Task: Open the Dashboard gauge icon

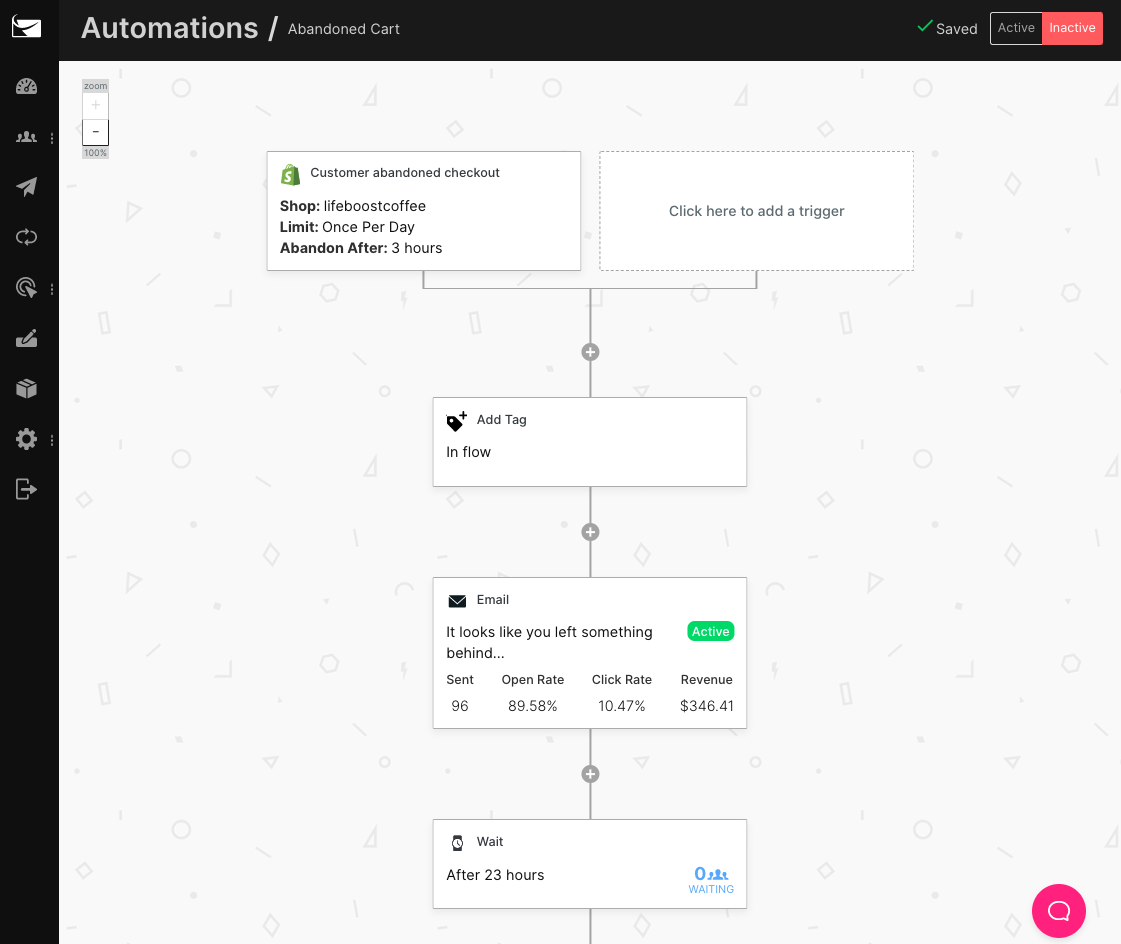Action: point(26,87)
